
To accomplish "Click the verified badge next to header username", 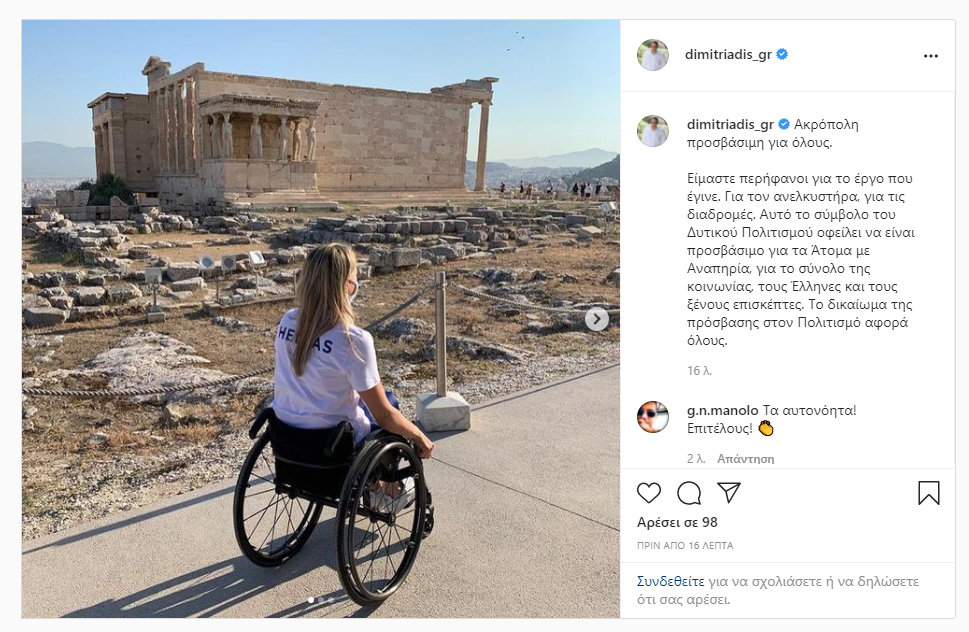I will [782, 54].
